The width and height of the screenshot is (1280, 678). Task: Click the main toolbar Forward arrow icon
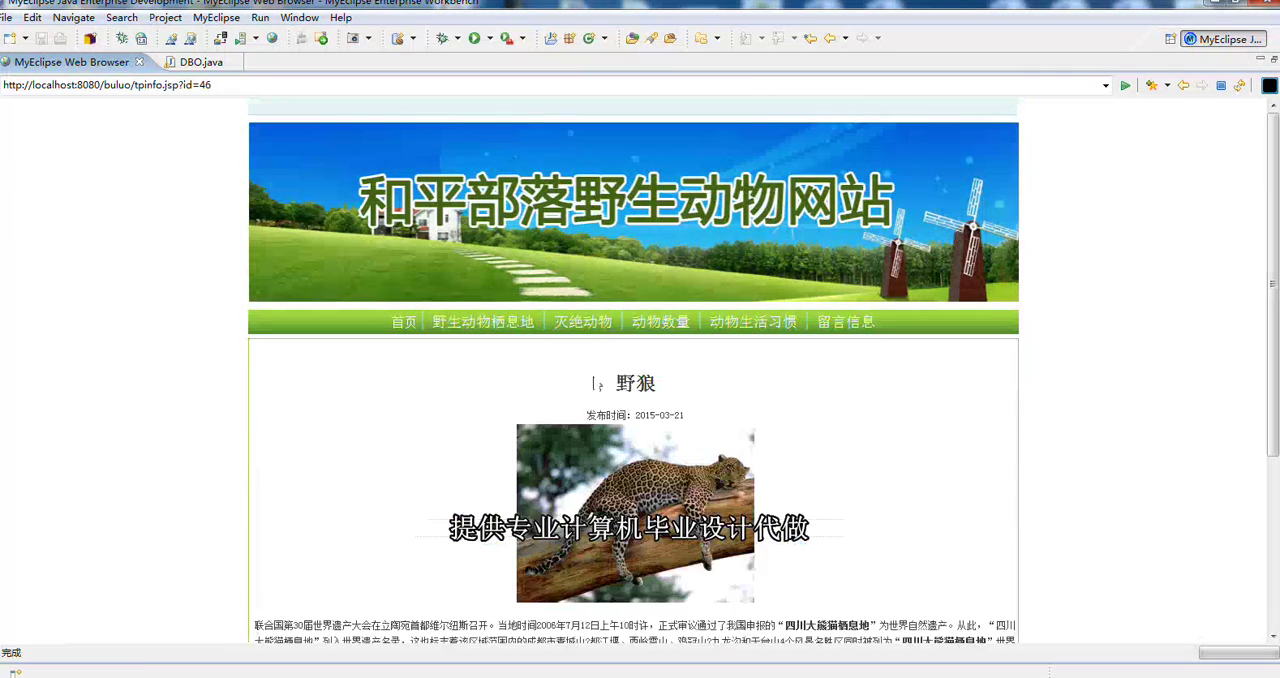(x=862, y=38)
